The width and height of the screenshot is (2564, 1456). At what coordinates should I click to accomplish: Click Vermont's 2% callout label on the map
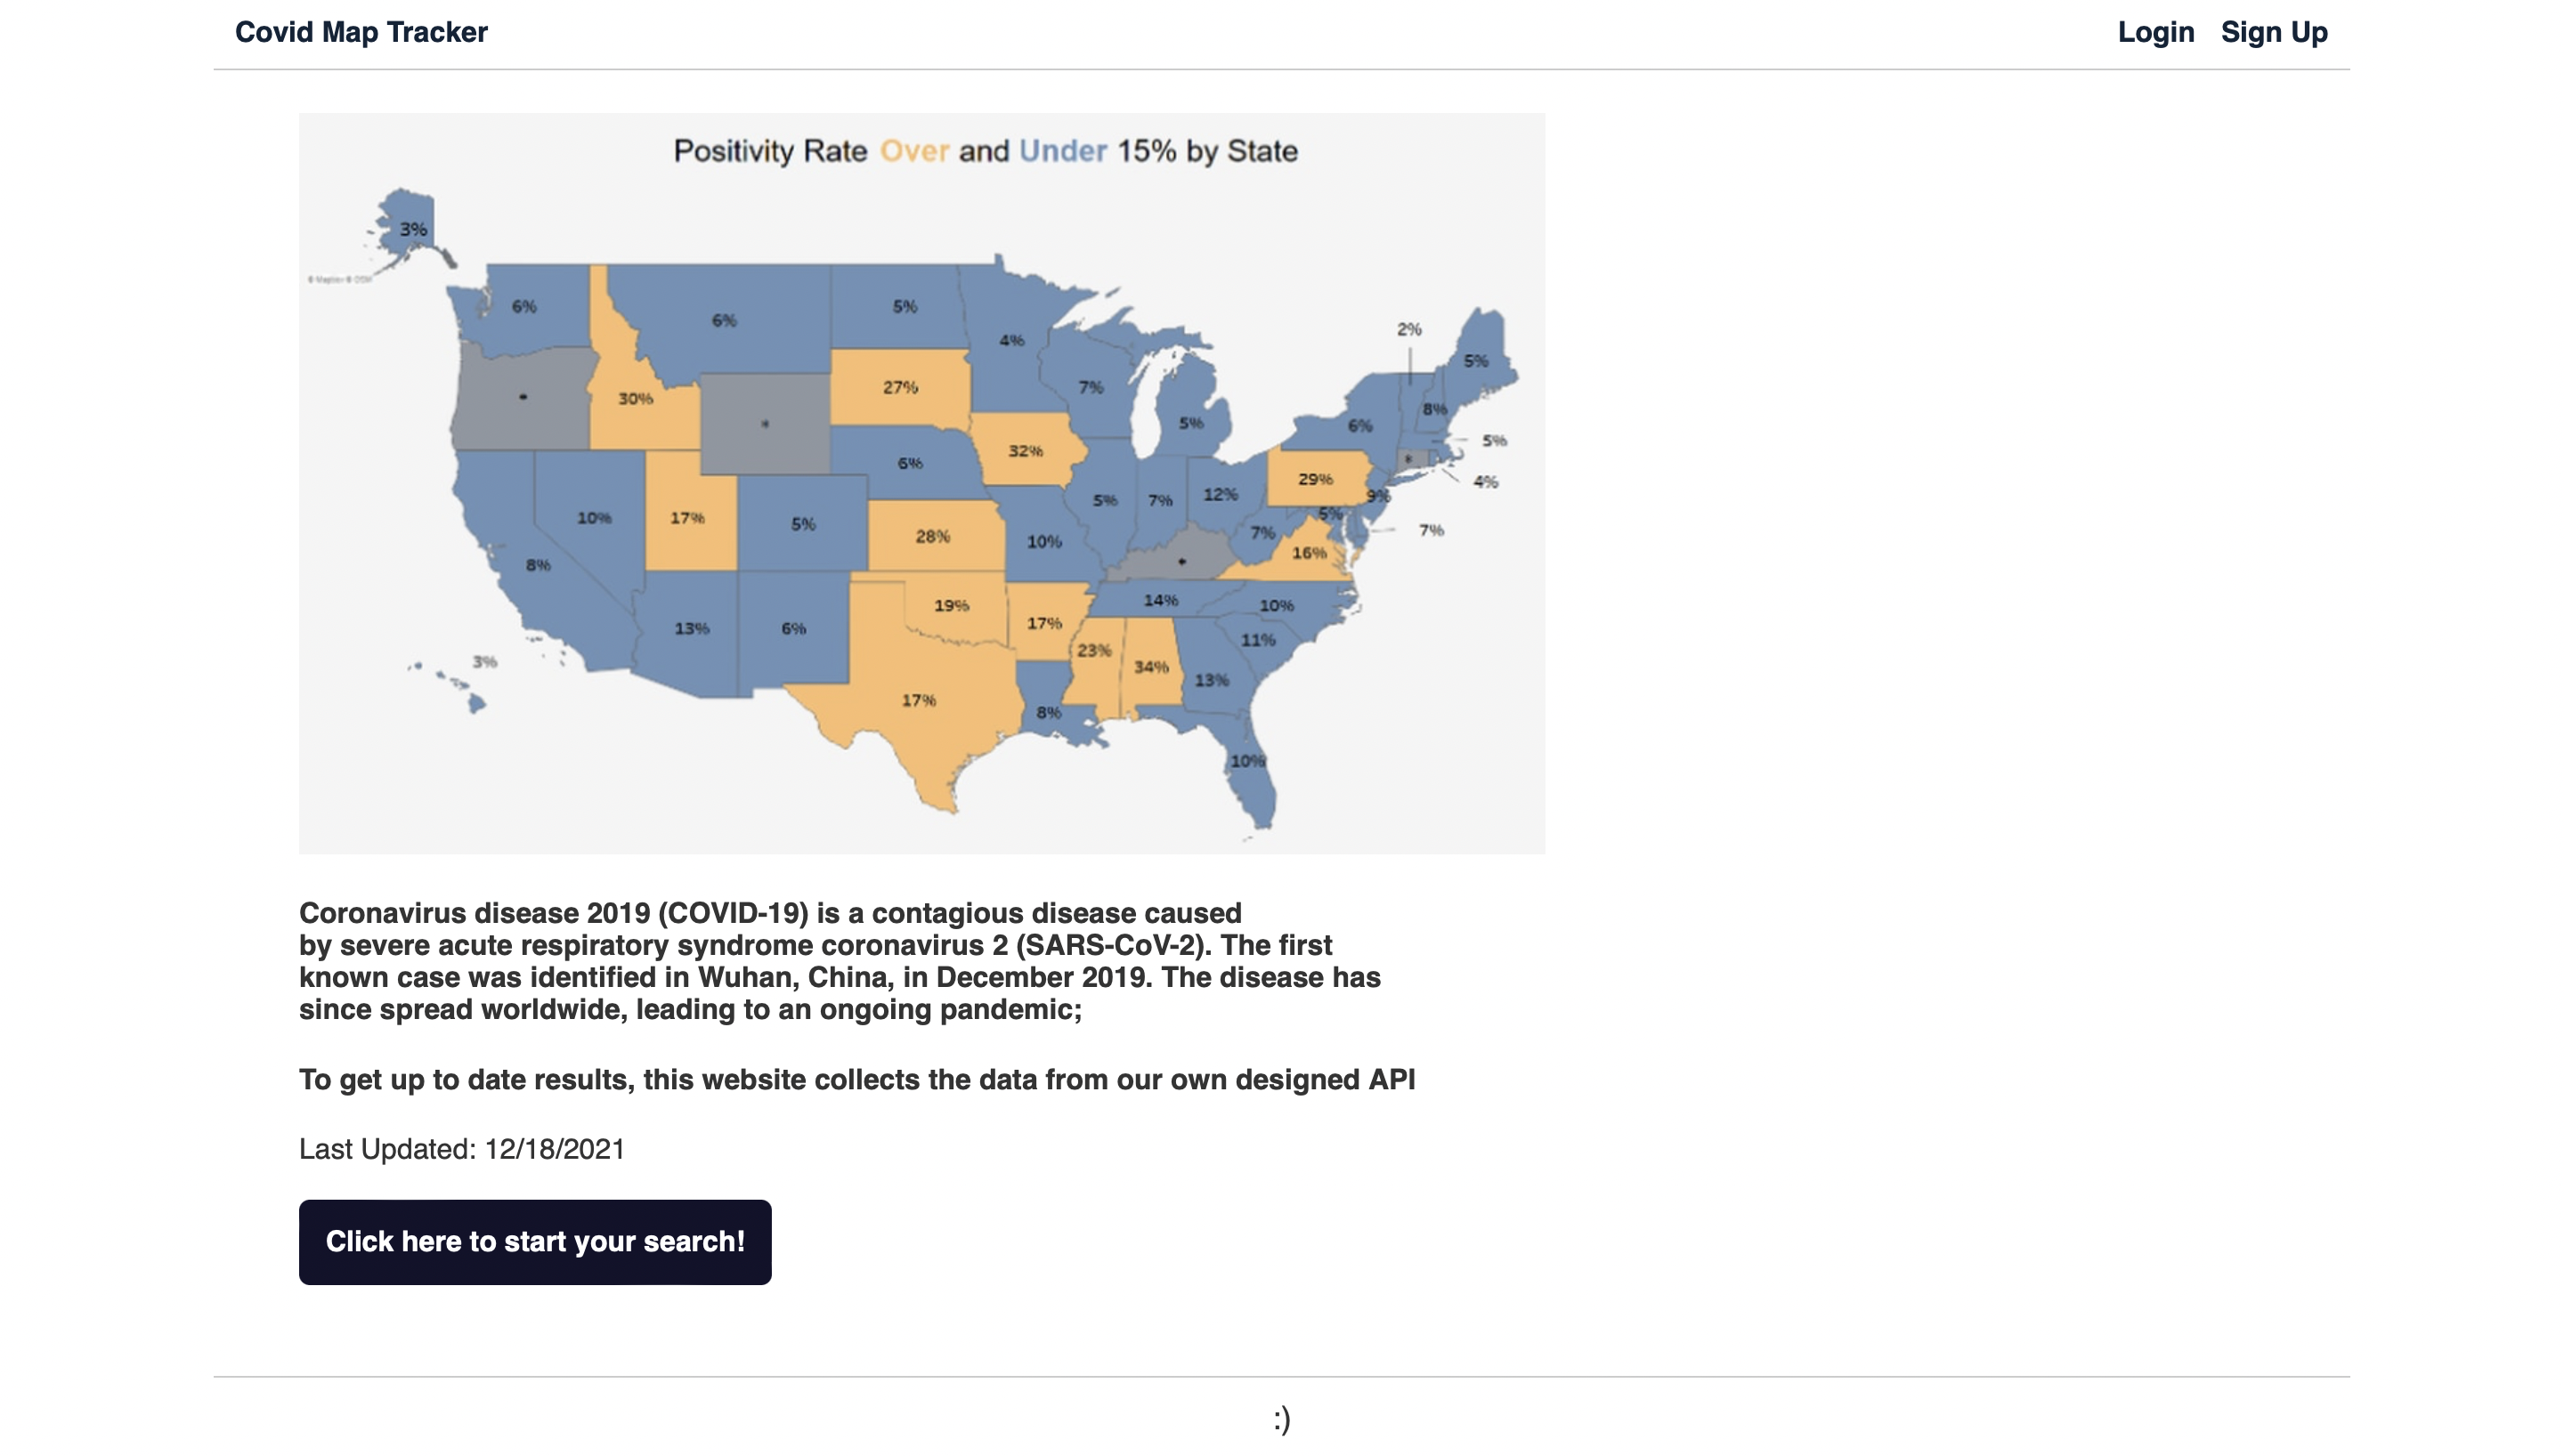click(1408, 329)
